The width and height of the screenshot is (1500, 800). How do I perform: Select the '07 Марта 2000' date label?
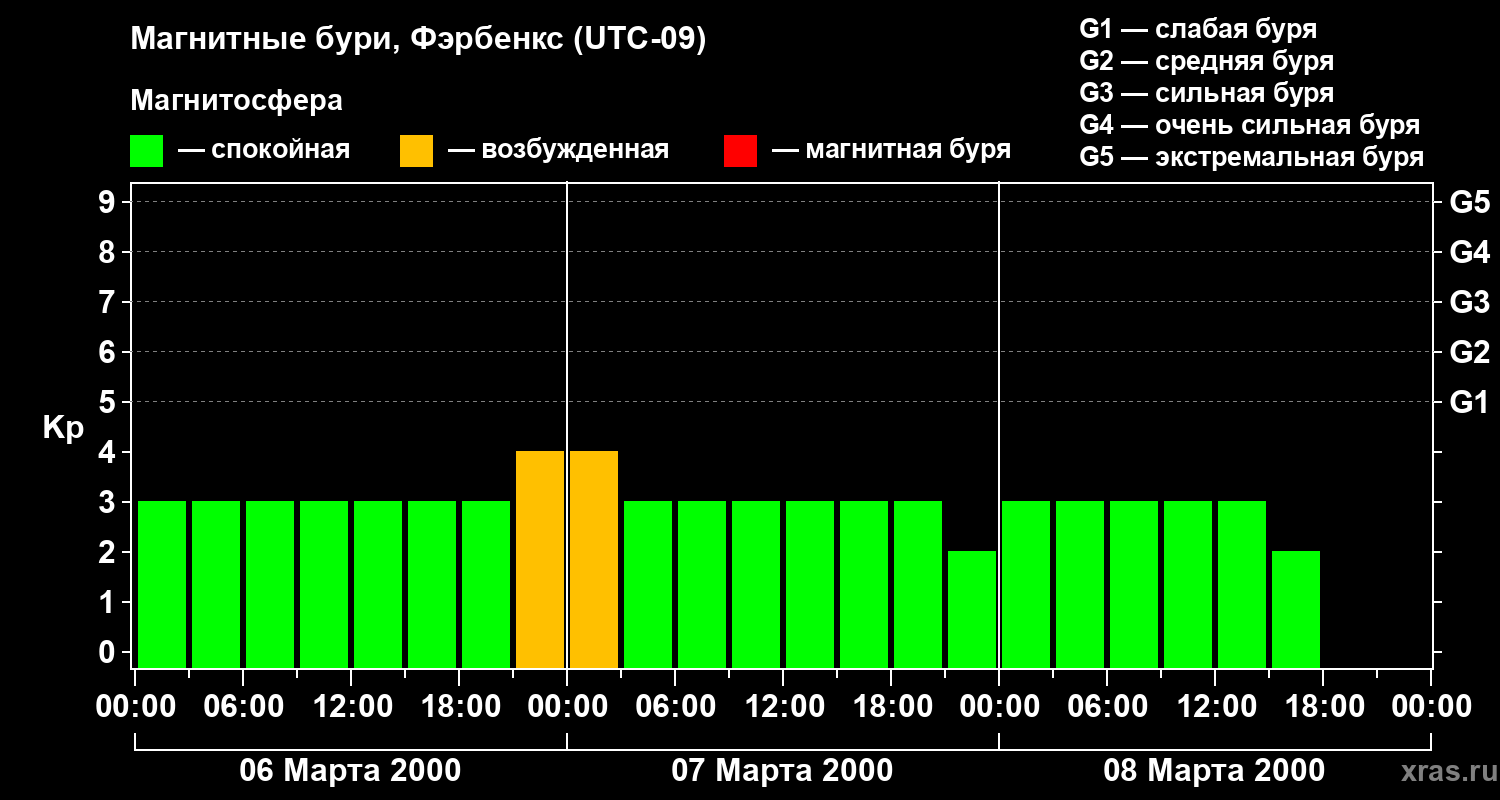tap(782, 771)
